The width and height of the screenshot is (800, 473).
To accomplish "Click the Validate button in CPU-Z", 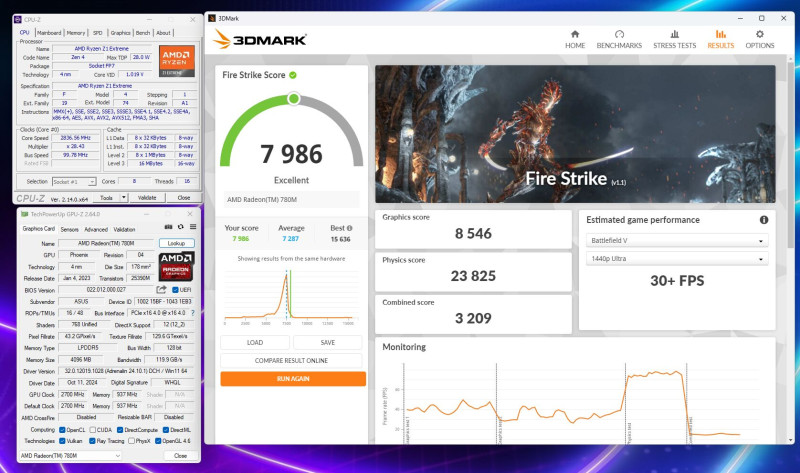I will pos(147,197).
